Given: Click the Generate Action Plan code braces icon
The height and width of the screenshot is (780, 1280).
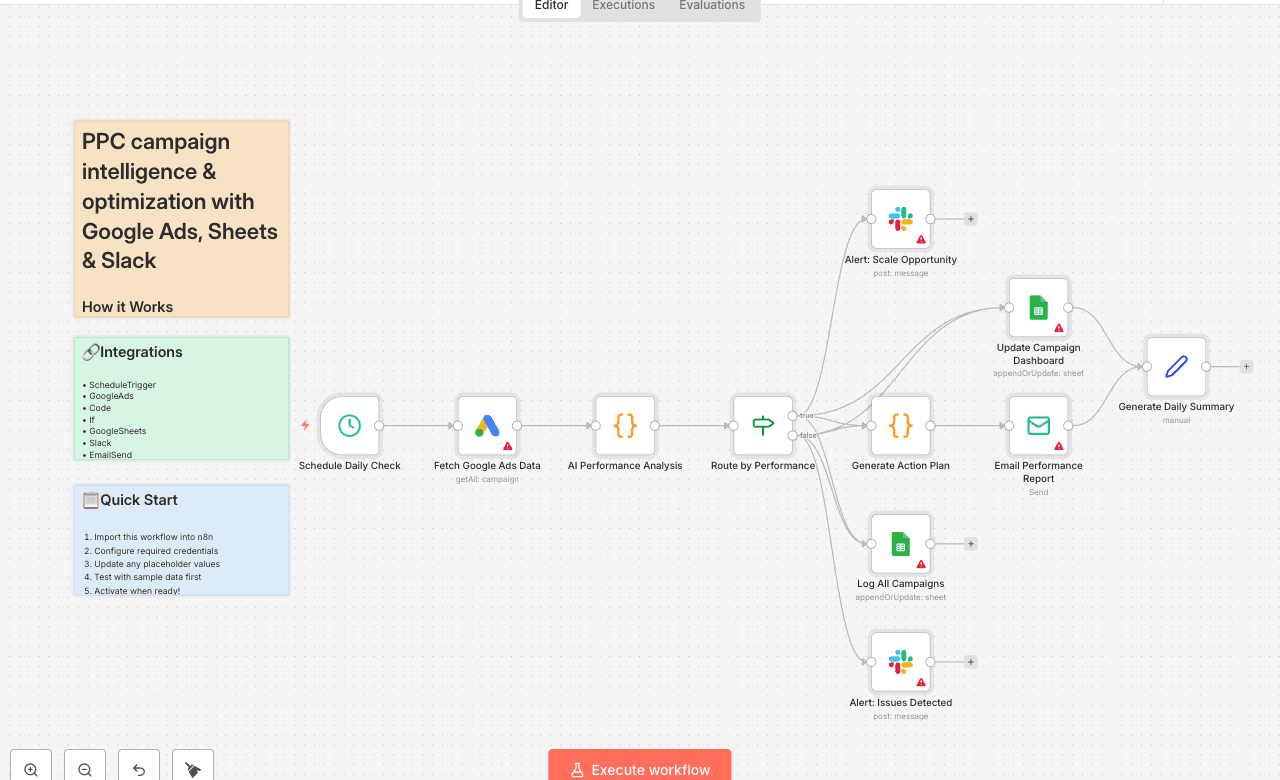Looking at the screenshot, I should point(900,425).
